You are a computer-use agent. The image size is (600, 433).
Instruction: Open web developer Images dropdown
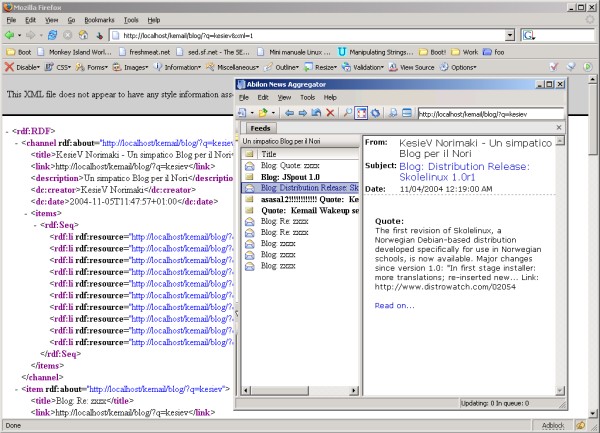tap(130, 67)
